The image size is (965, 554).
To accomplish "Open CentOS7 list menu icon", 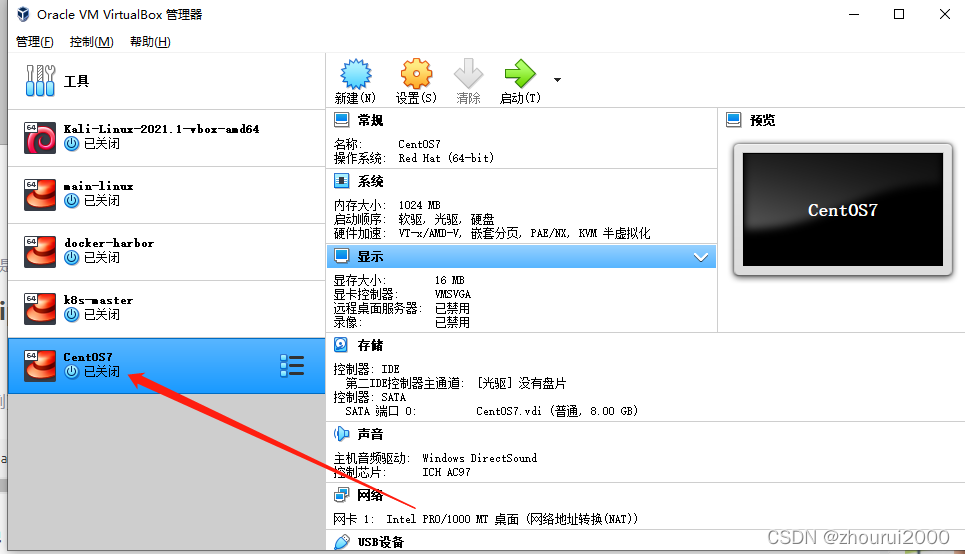I will (x=292, y=366).
